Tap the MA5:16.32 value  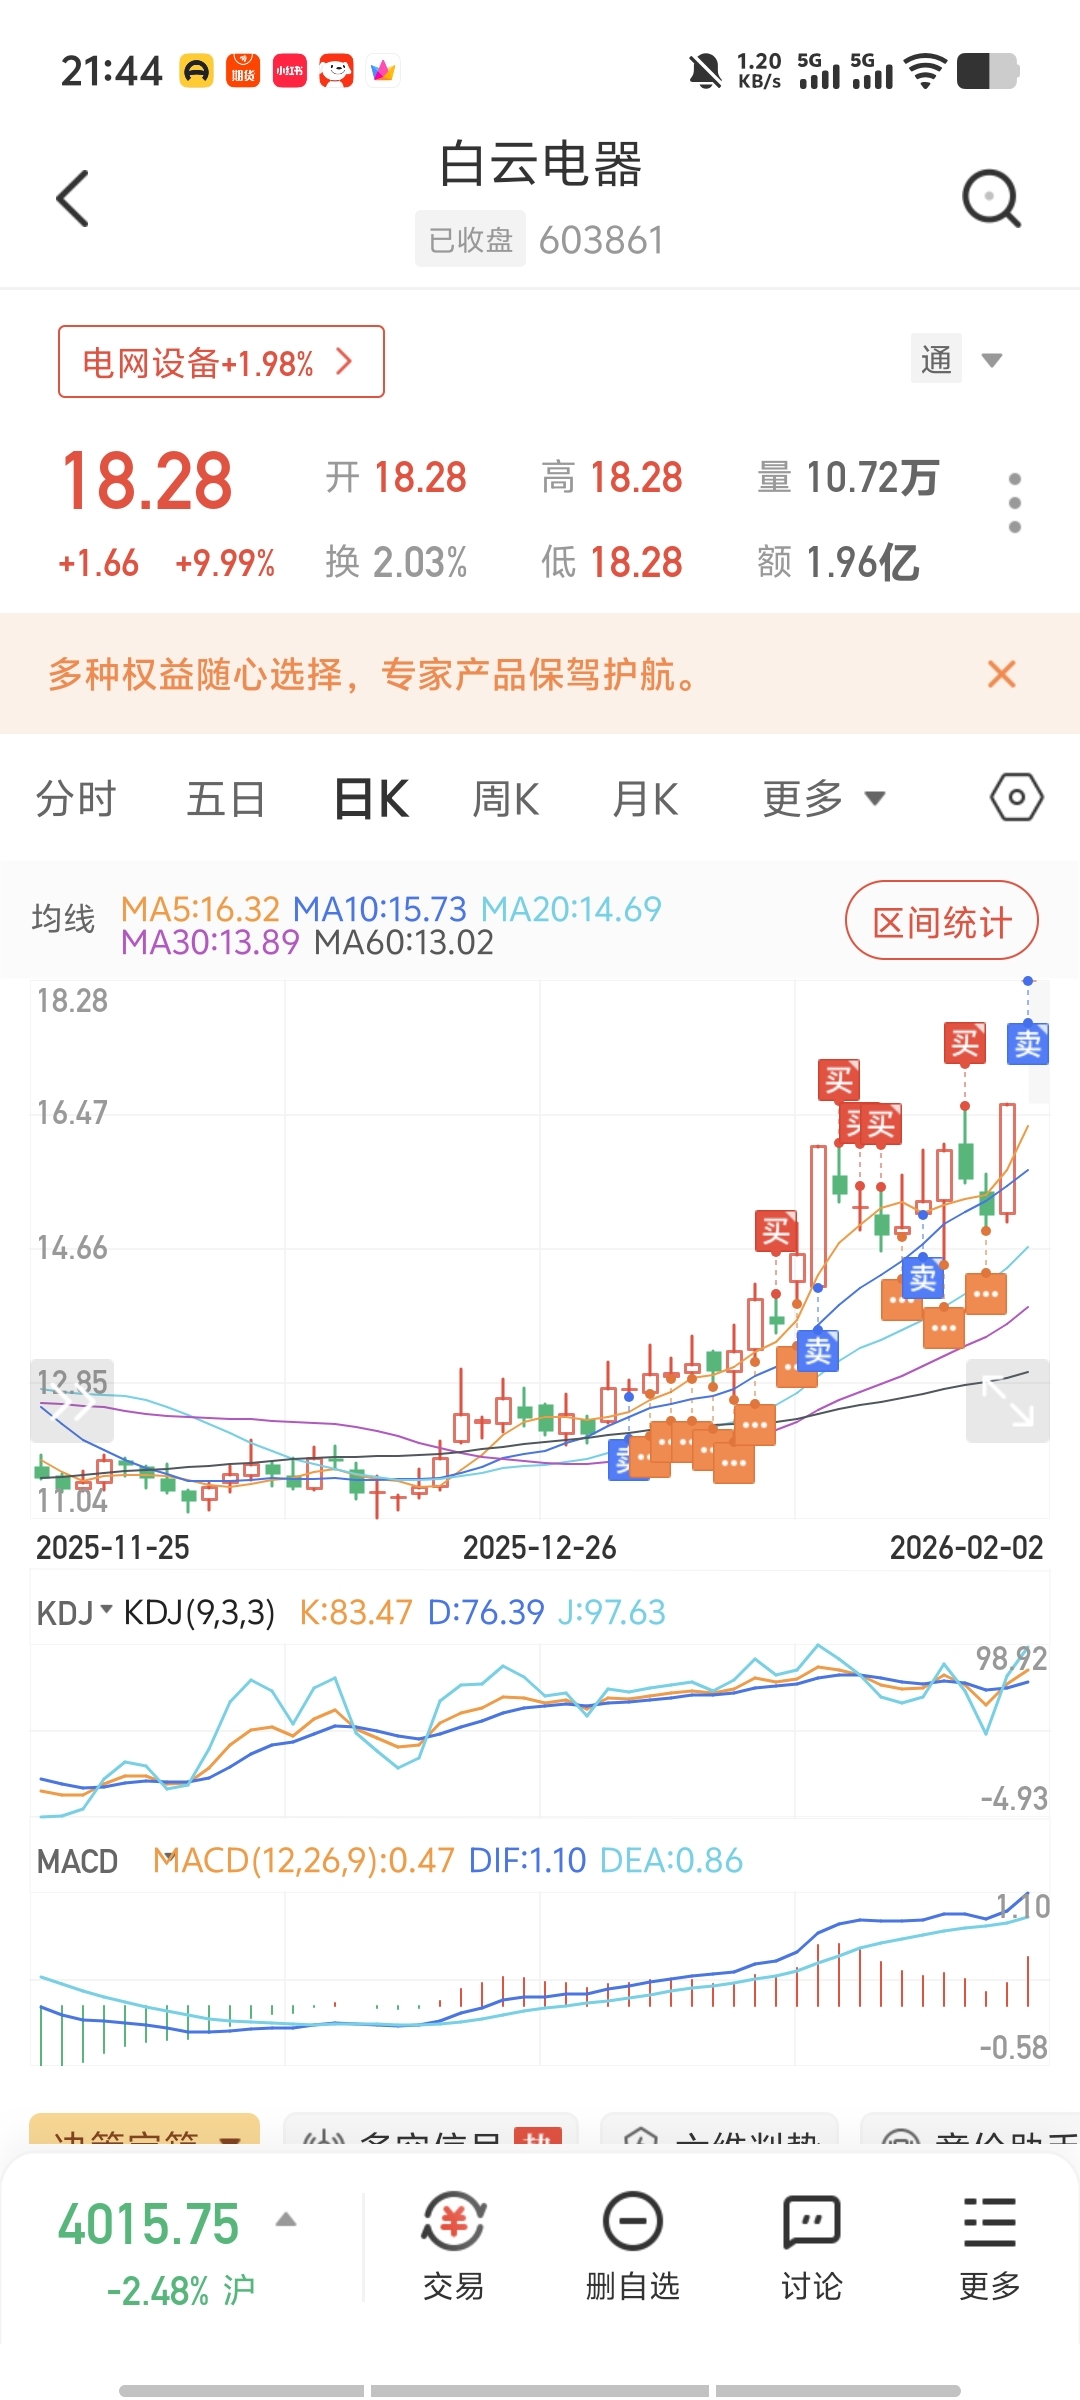[x=200, y=909]
